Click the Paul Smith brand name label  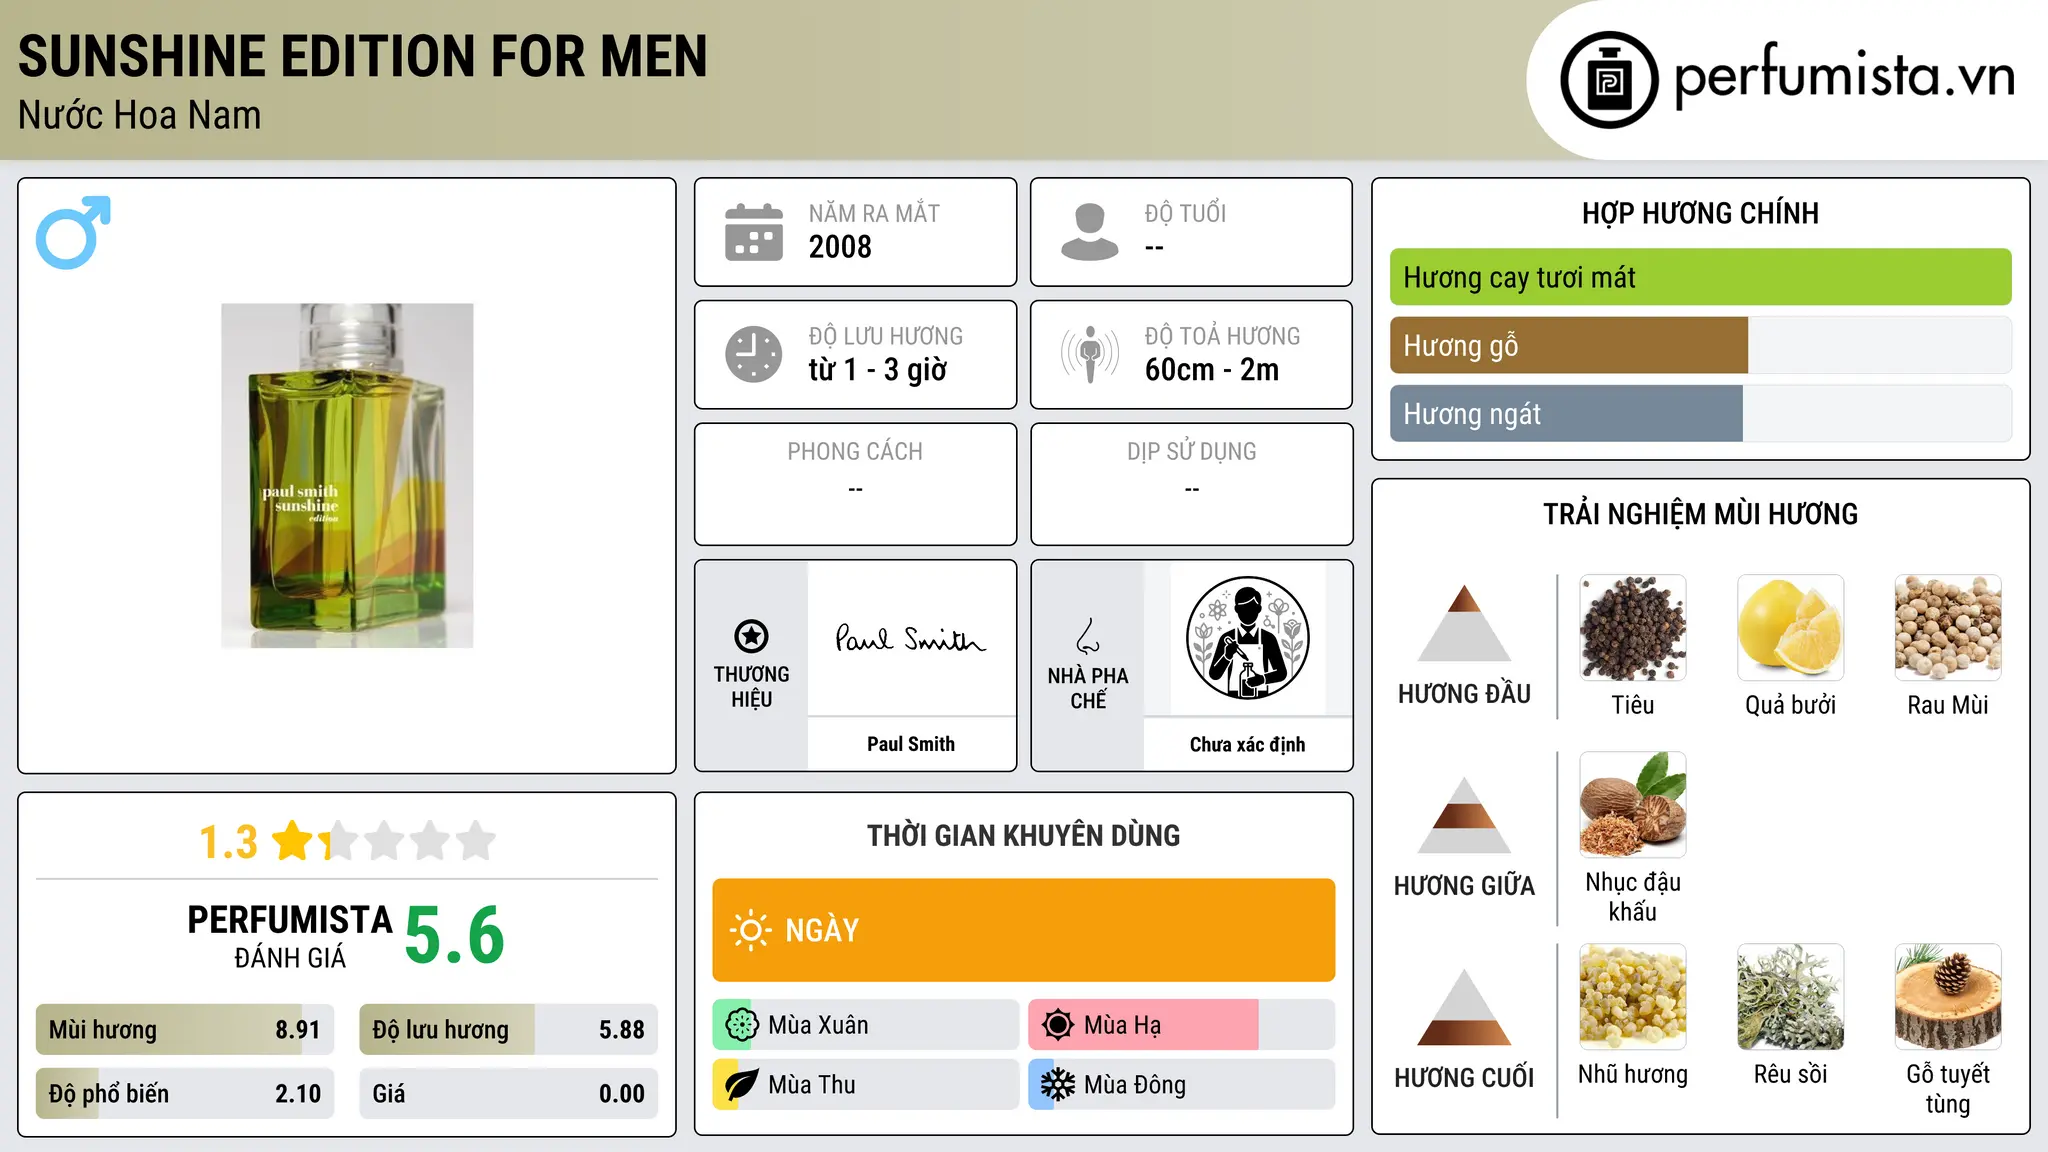point(910,744)
